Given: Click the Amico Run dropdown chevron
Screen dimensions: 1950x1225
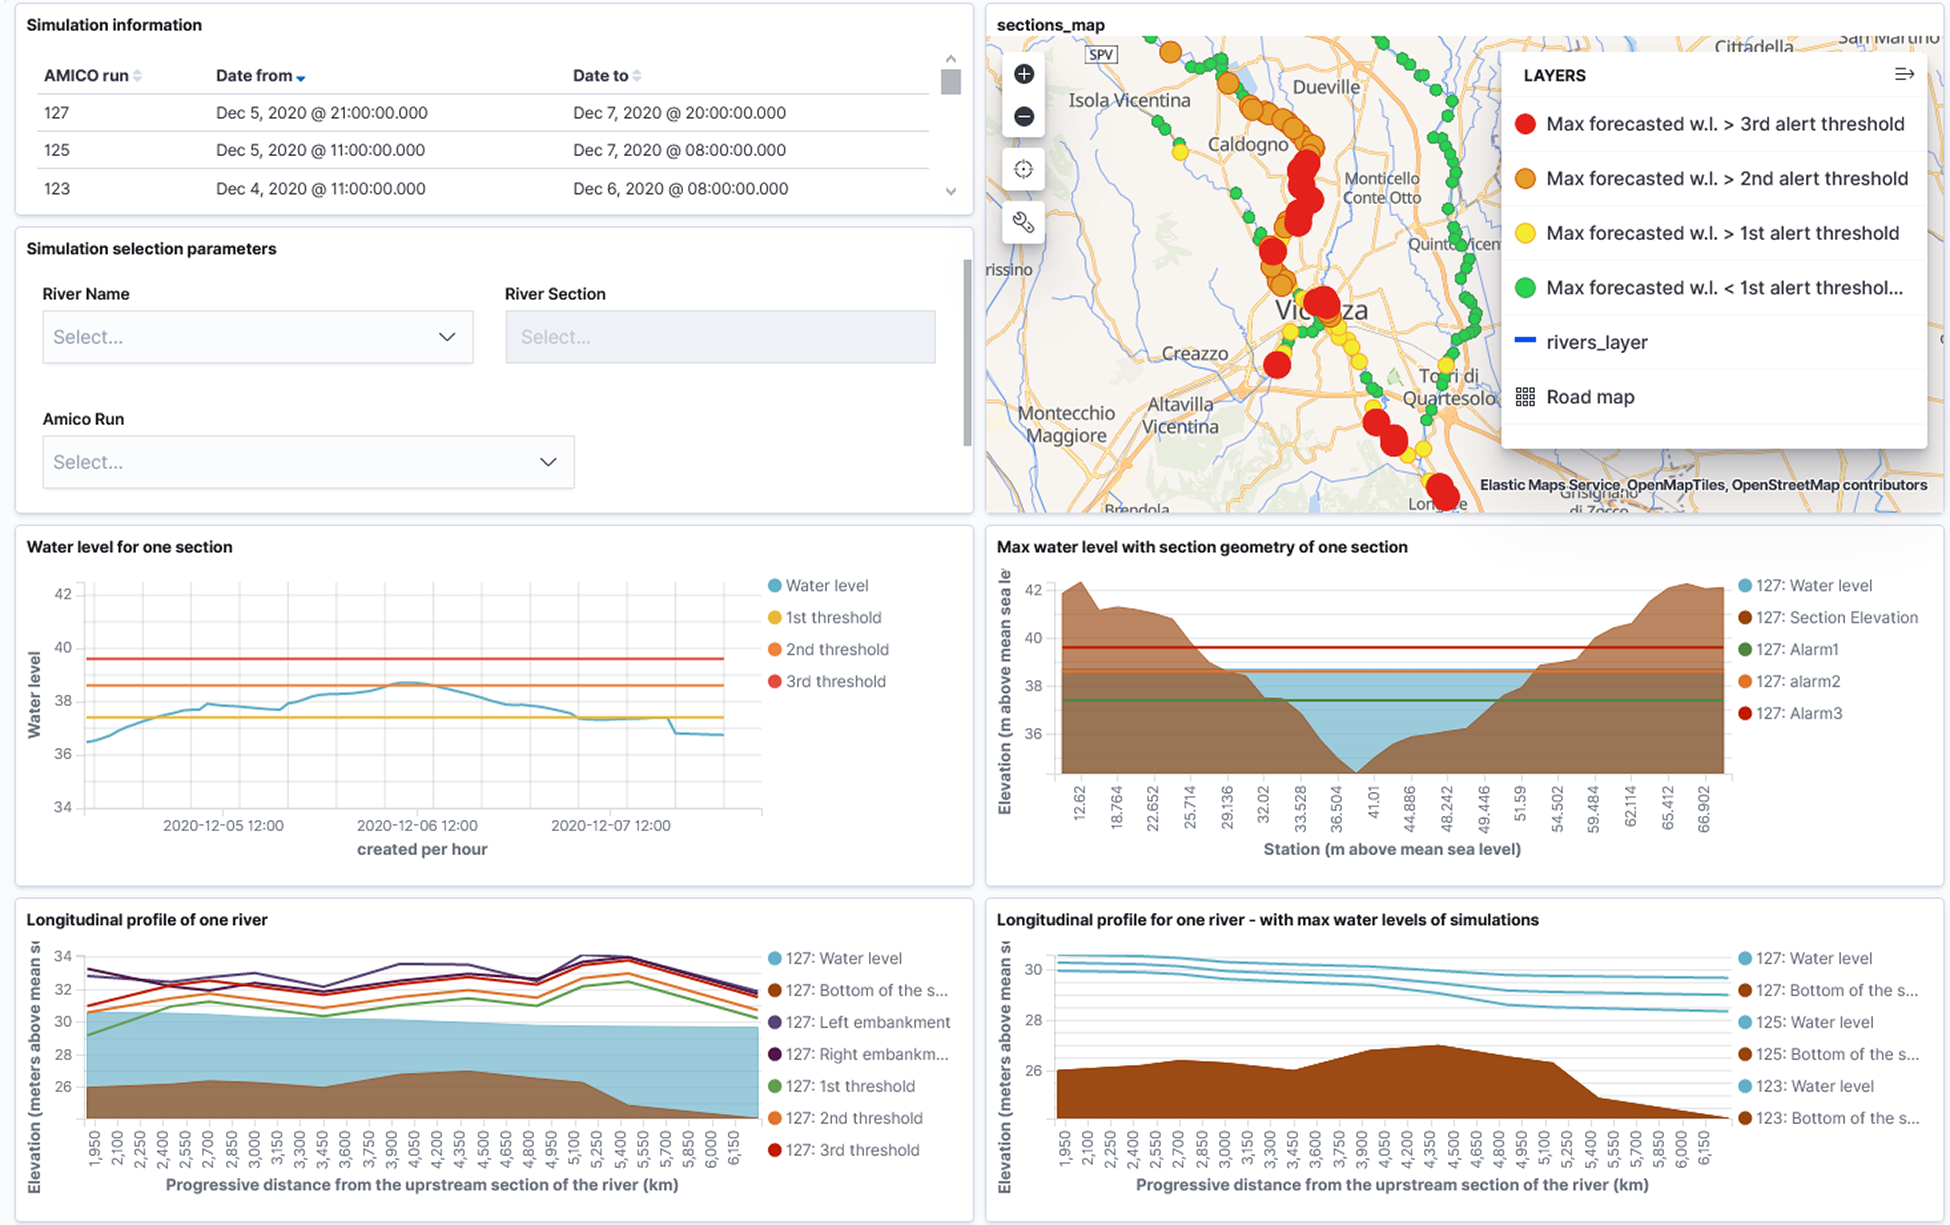Looking at the screenshot, I should pos(548,462).
